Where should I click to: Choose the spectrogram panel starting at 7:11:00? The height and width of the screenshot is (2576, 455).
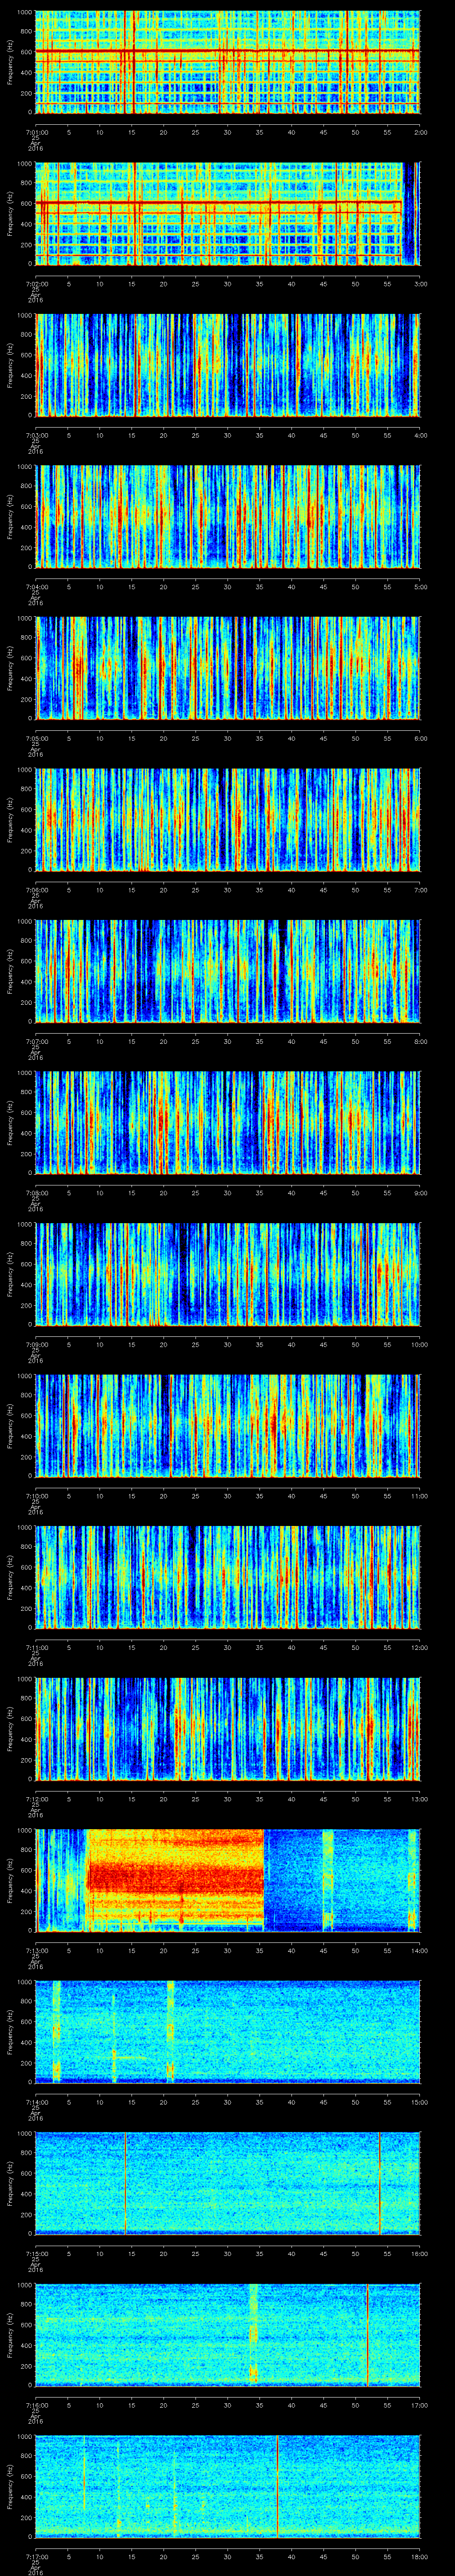tap(228, 1577)
